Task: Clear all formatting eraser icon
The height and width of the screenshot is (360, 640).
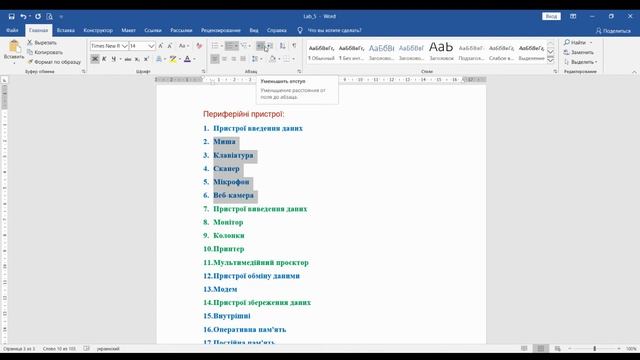Action: 199,46
